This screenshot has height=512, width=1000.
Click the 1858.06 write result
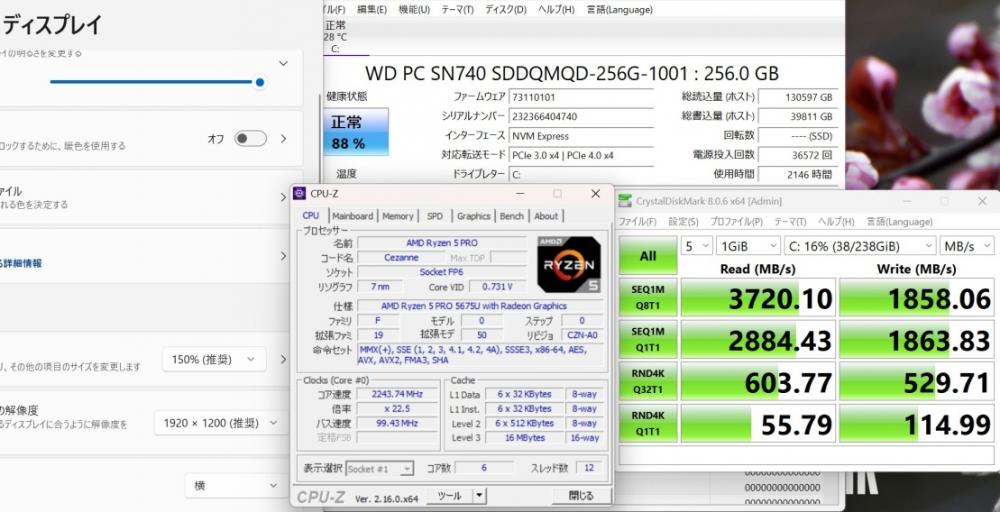(x=916, y=298)
